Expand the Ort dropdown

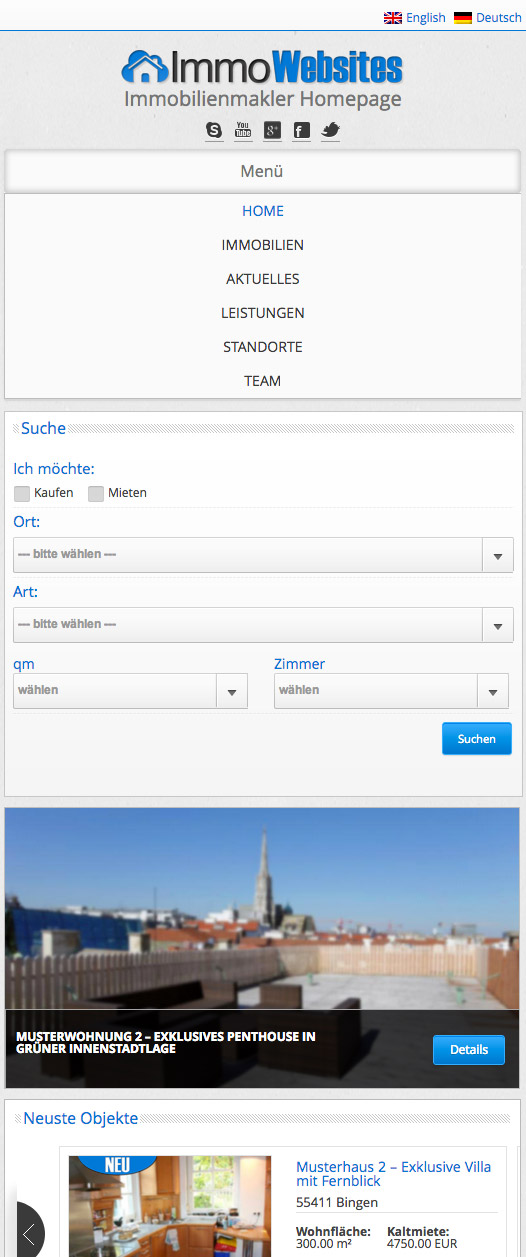263,555
